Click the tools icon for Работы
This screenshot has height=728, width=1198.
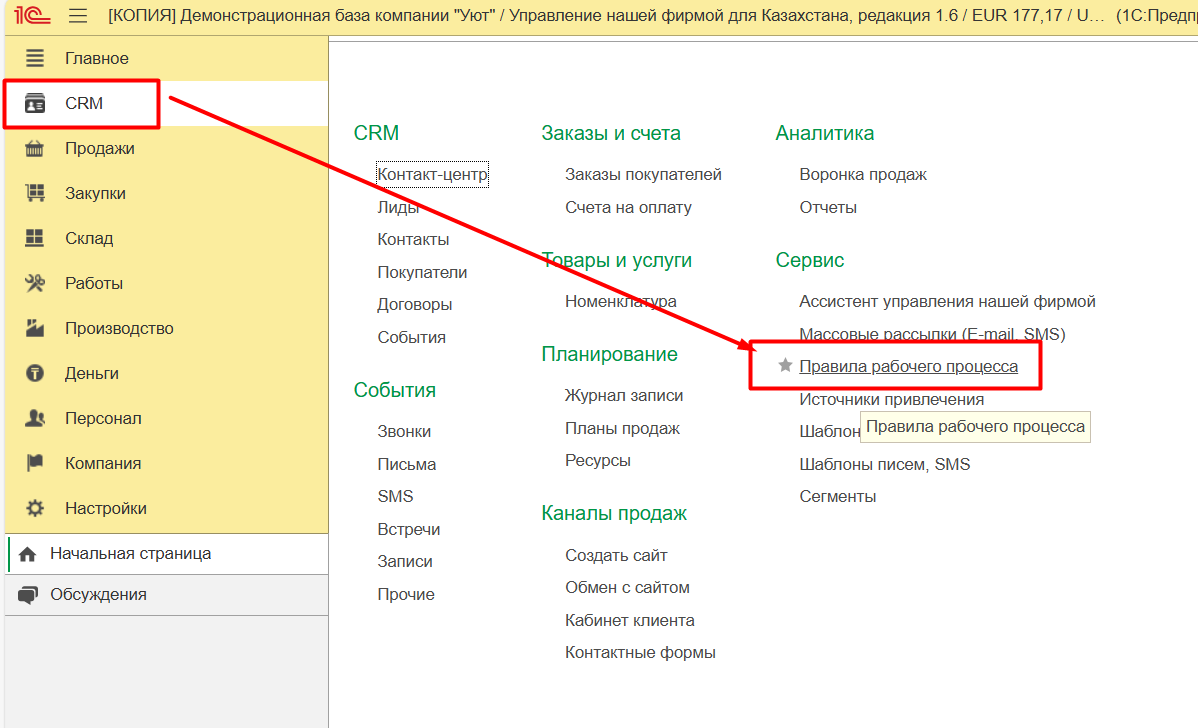click(x=35, y=284)
